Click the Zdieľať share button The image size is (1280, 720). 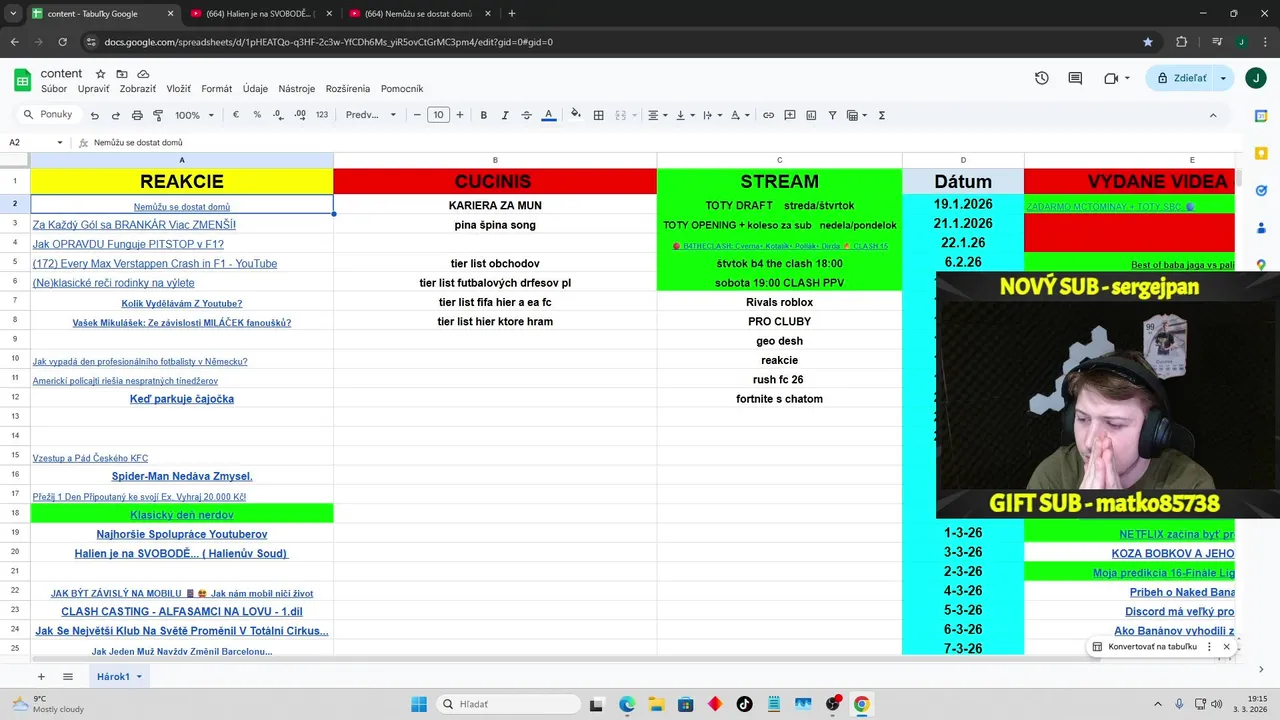coord(1181,78)
